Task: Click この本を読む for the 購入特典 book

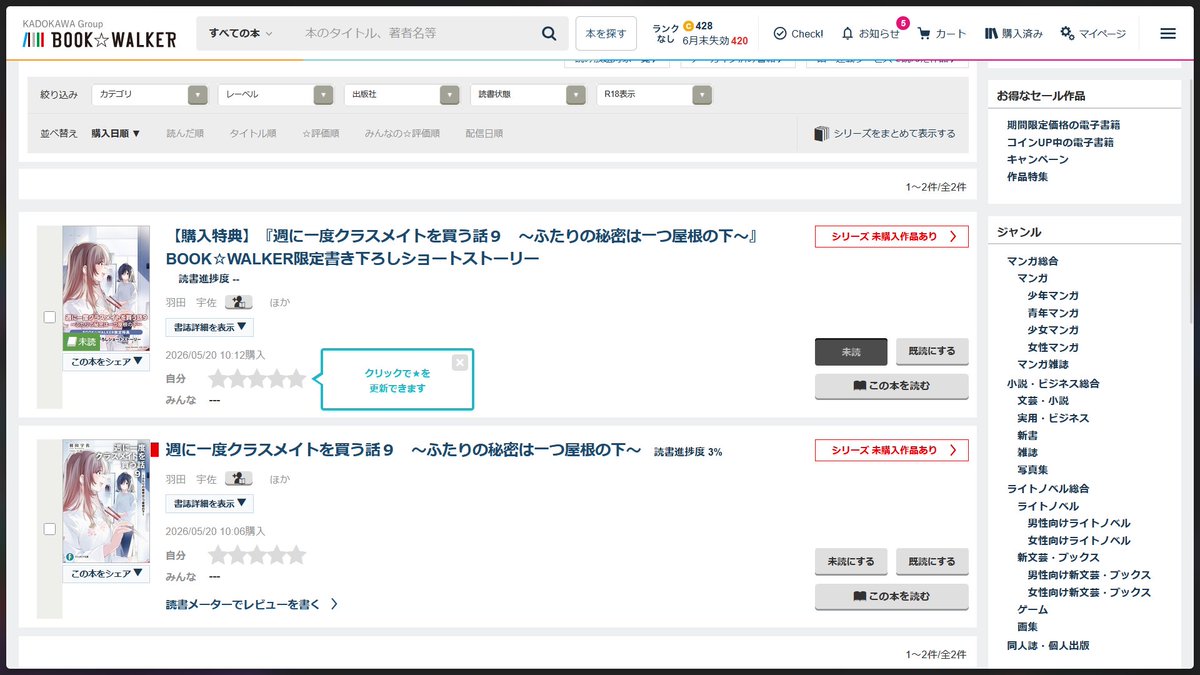Action: [x=892, y=386]
